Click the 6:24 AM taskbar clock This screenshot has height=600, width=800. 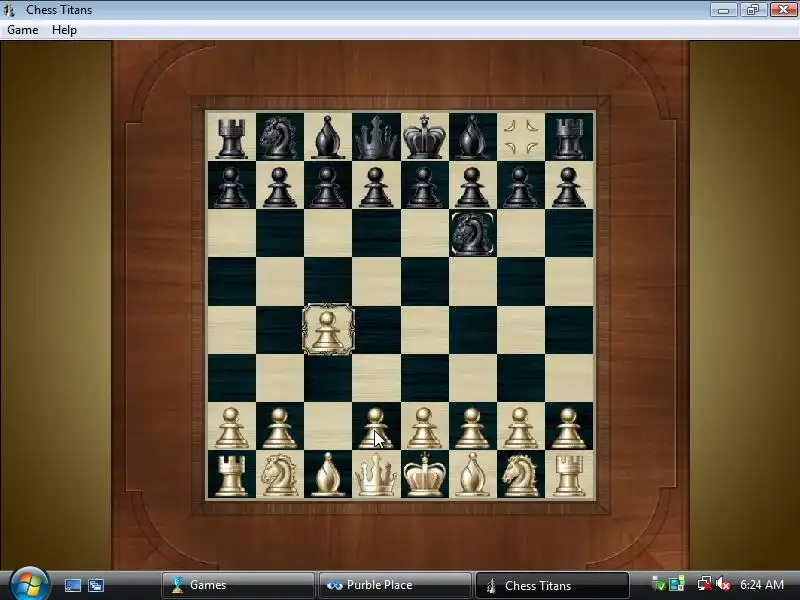(762, 585)
